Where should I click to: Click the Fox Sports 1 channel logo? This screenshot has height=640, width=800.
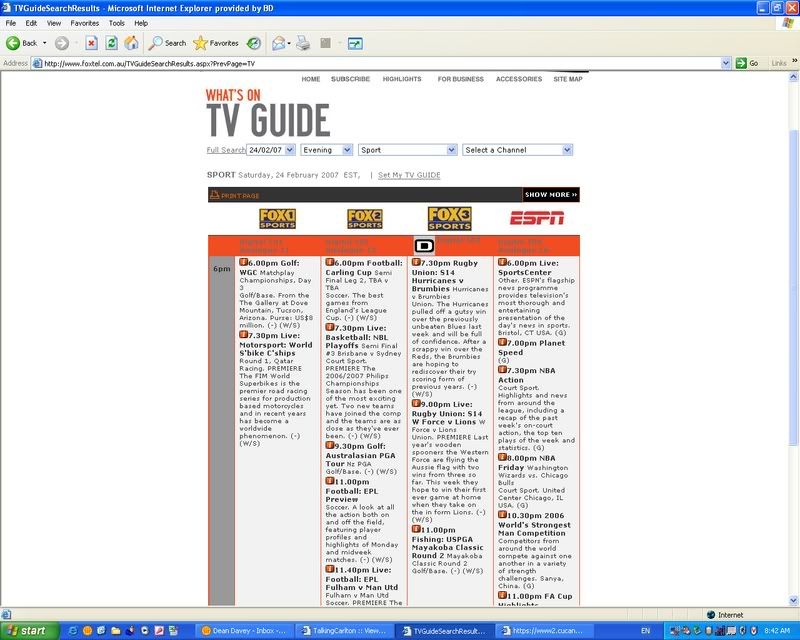coord(277,218)
